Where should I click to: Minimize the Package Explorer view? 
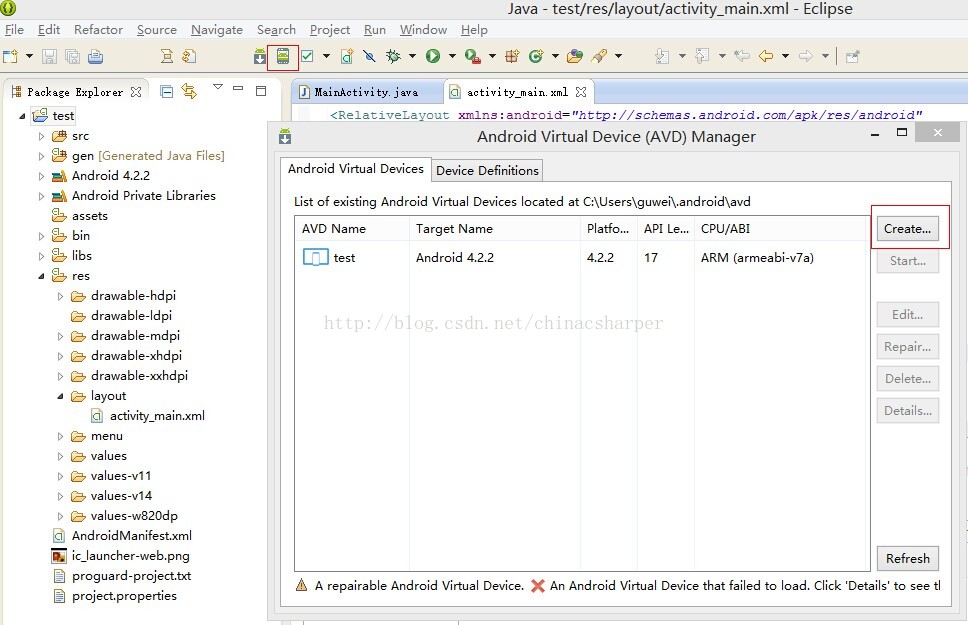pyautogui.click(x=238, y=88)
